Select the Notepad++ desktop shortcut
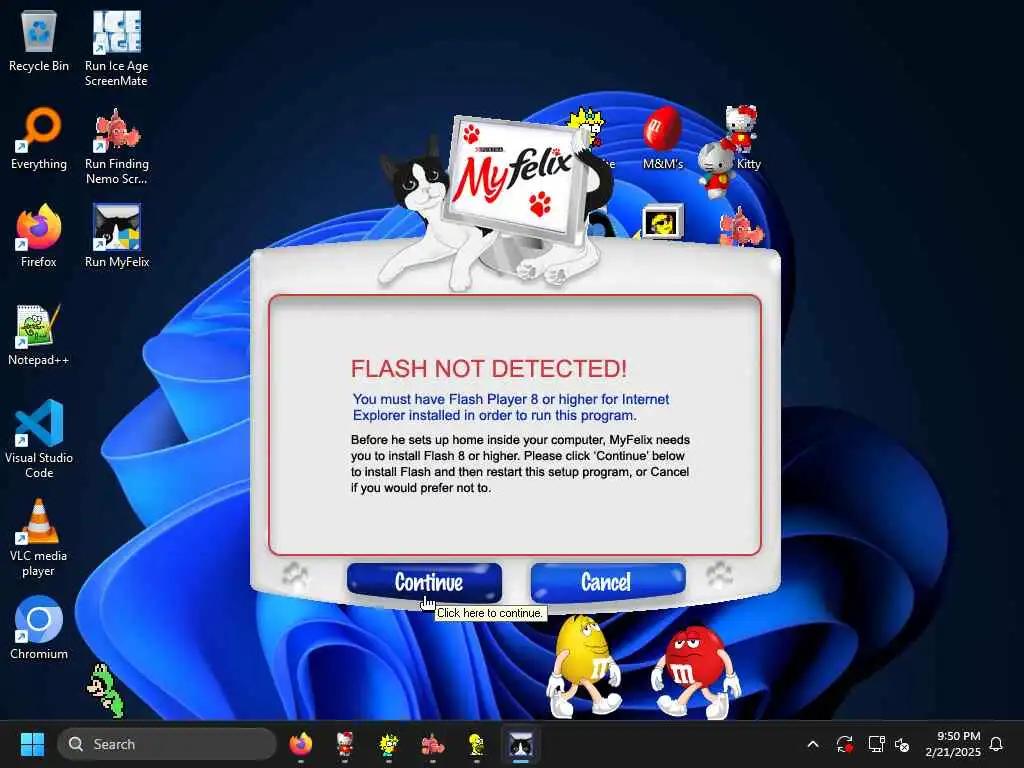1024x768 pixels. tap(39, 334)
